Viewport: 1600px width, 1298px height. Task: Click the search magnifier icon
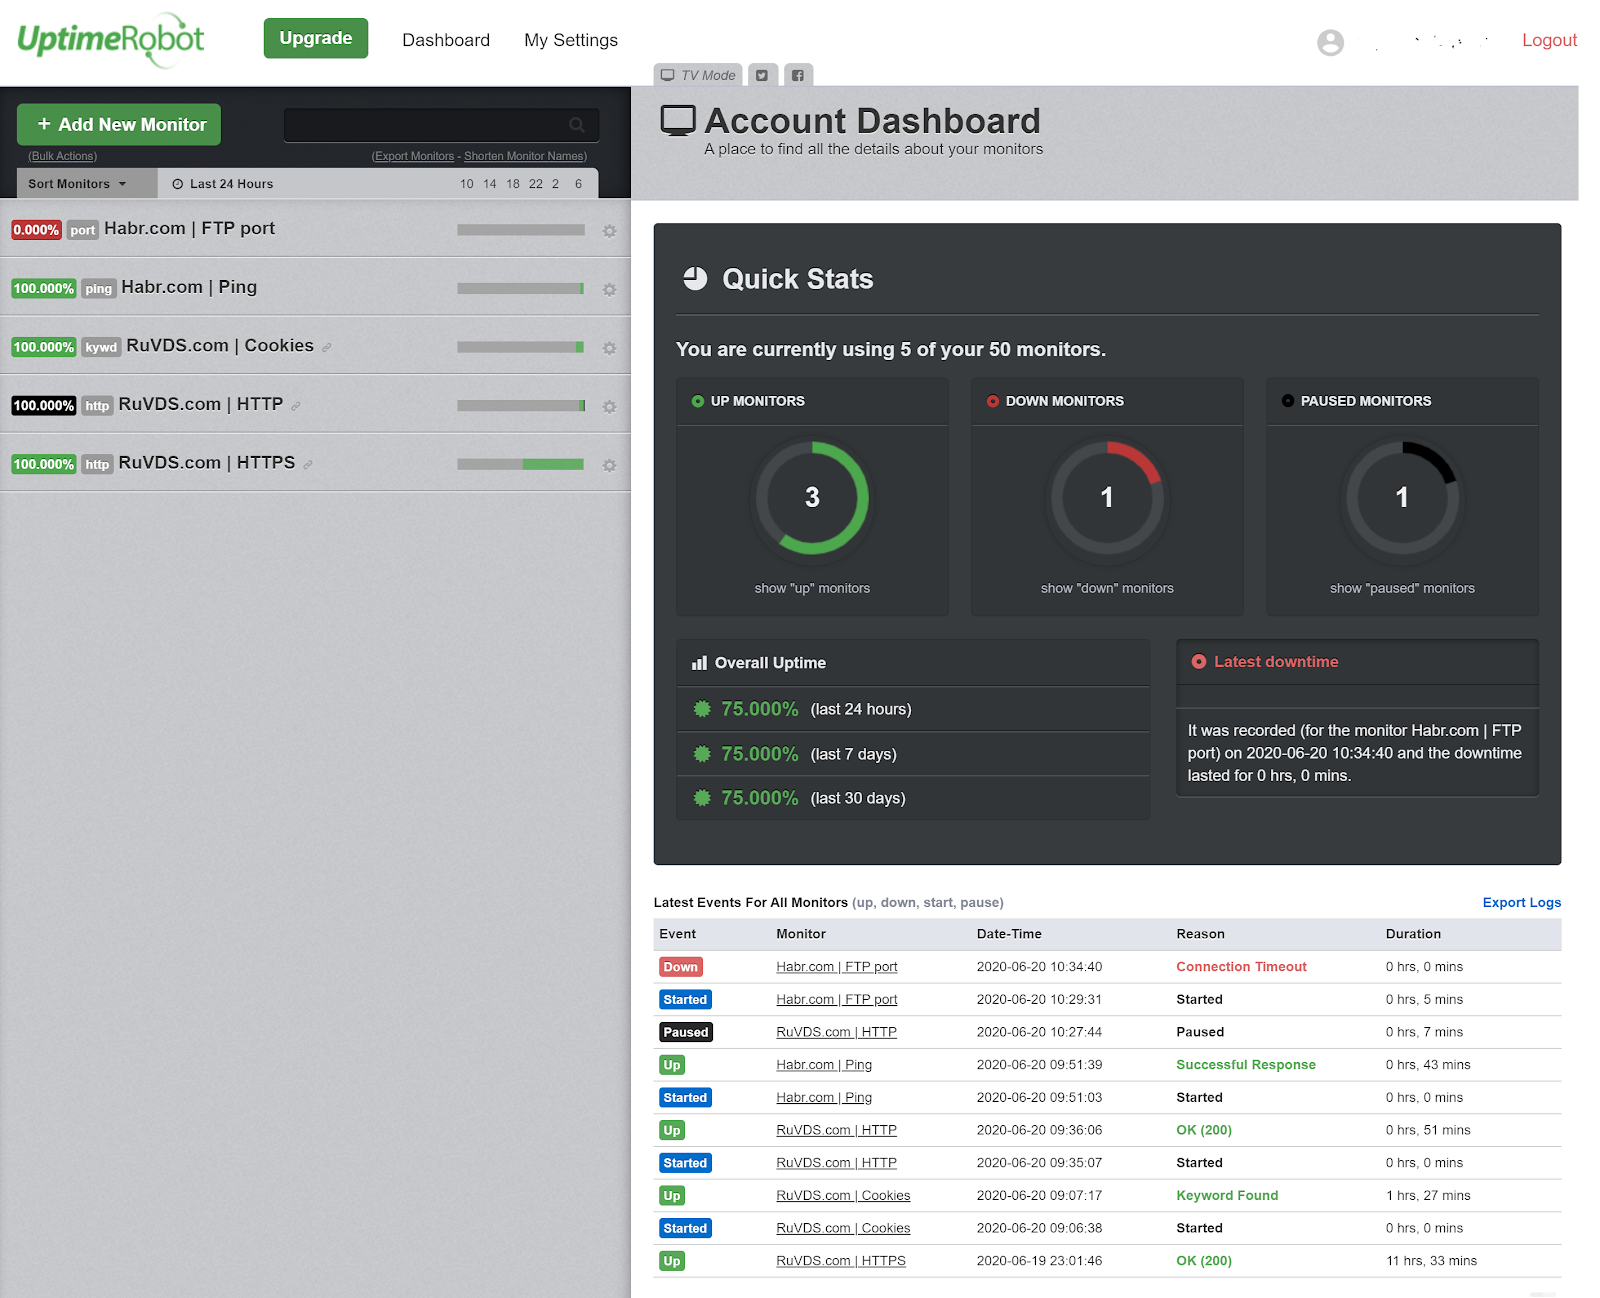tap(577, 125)
